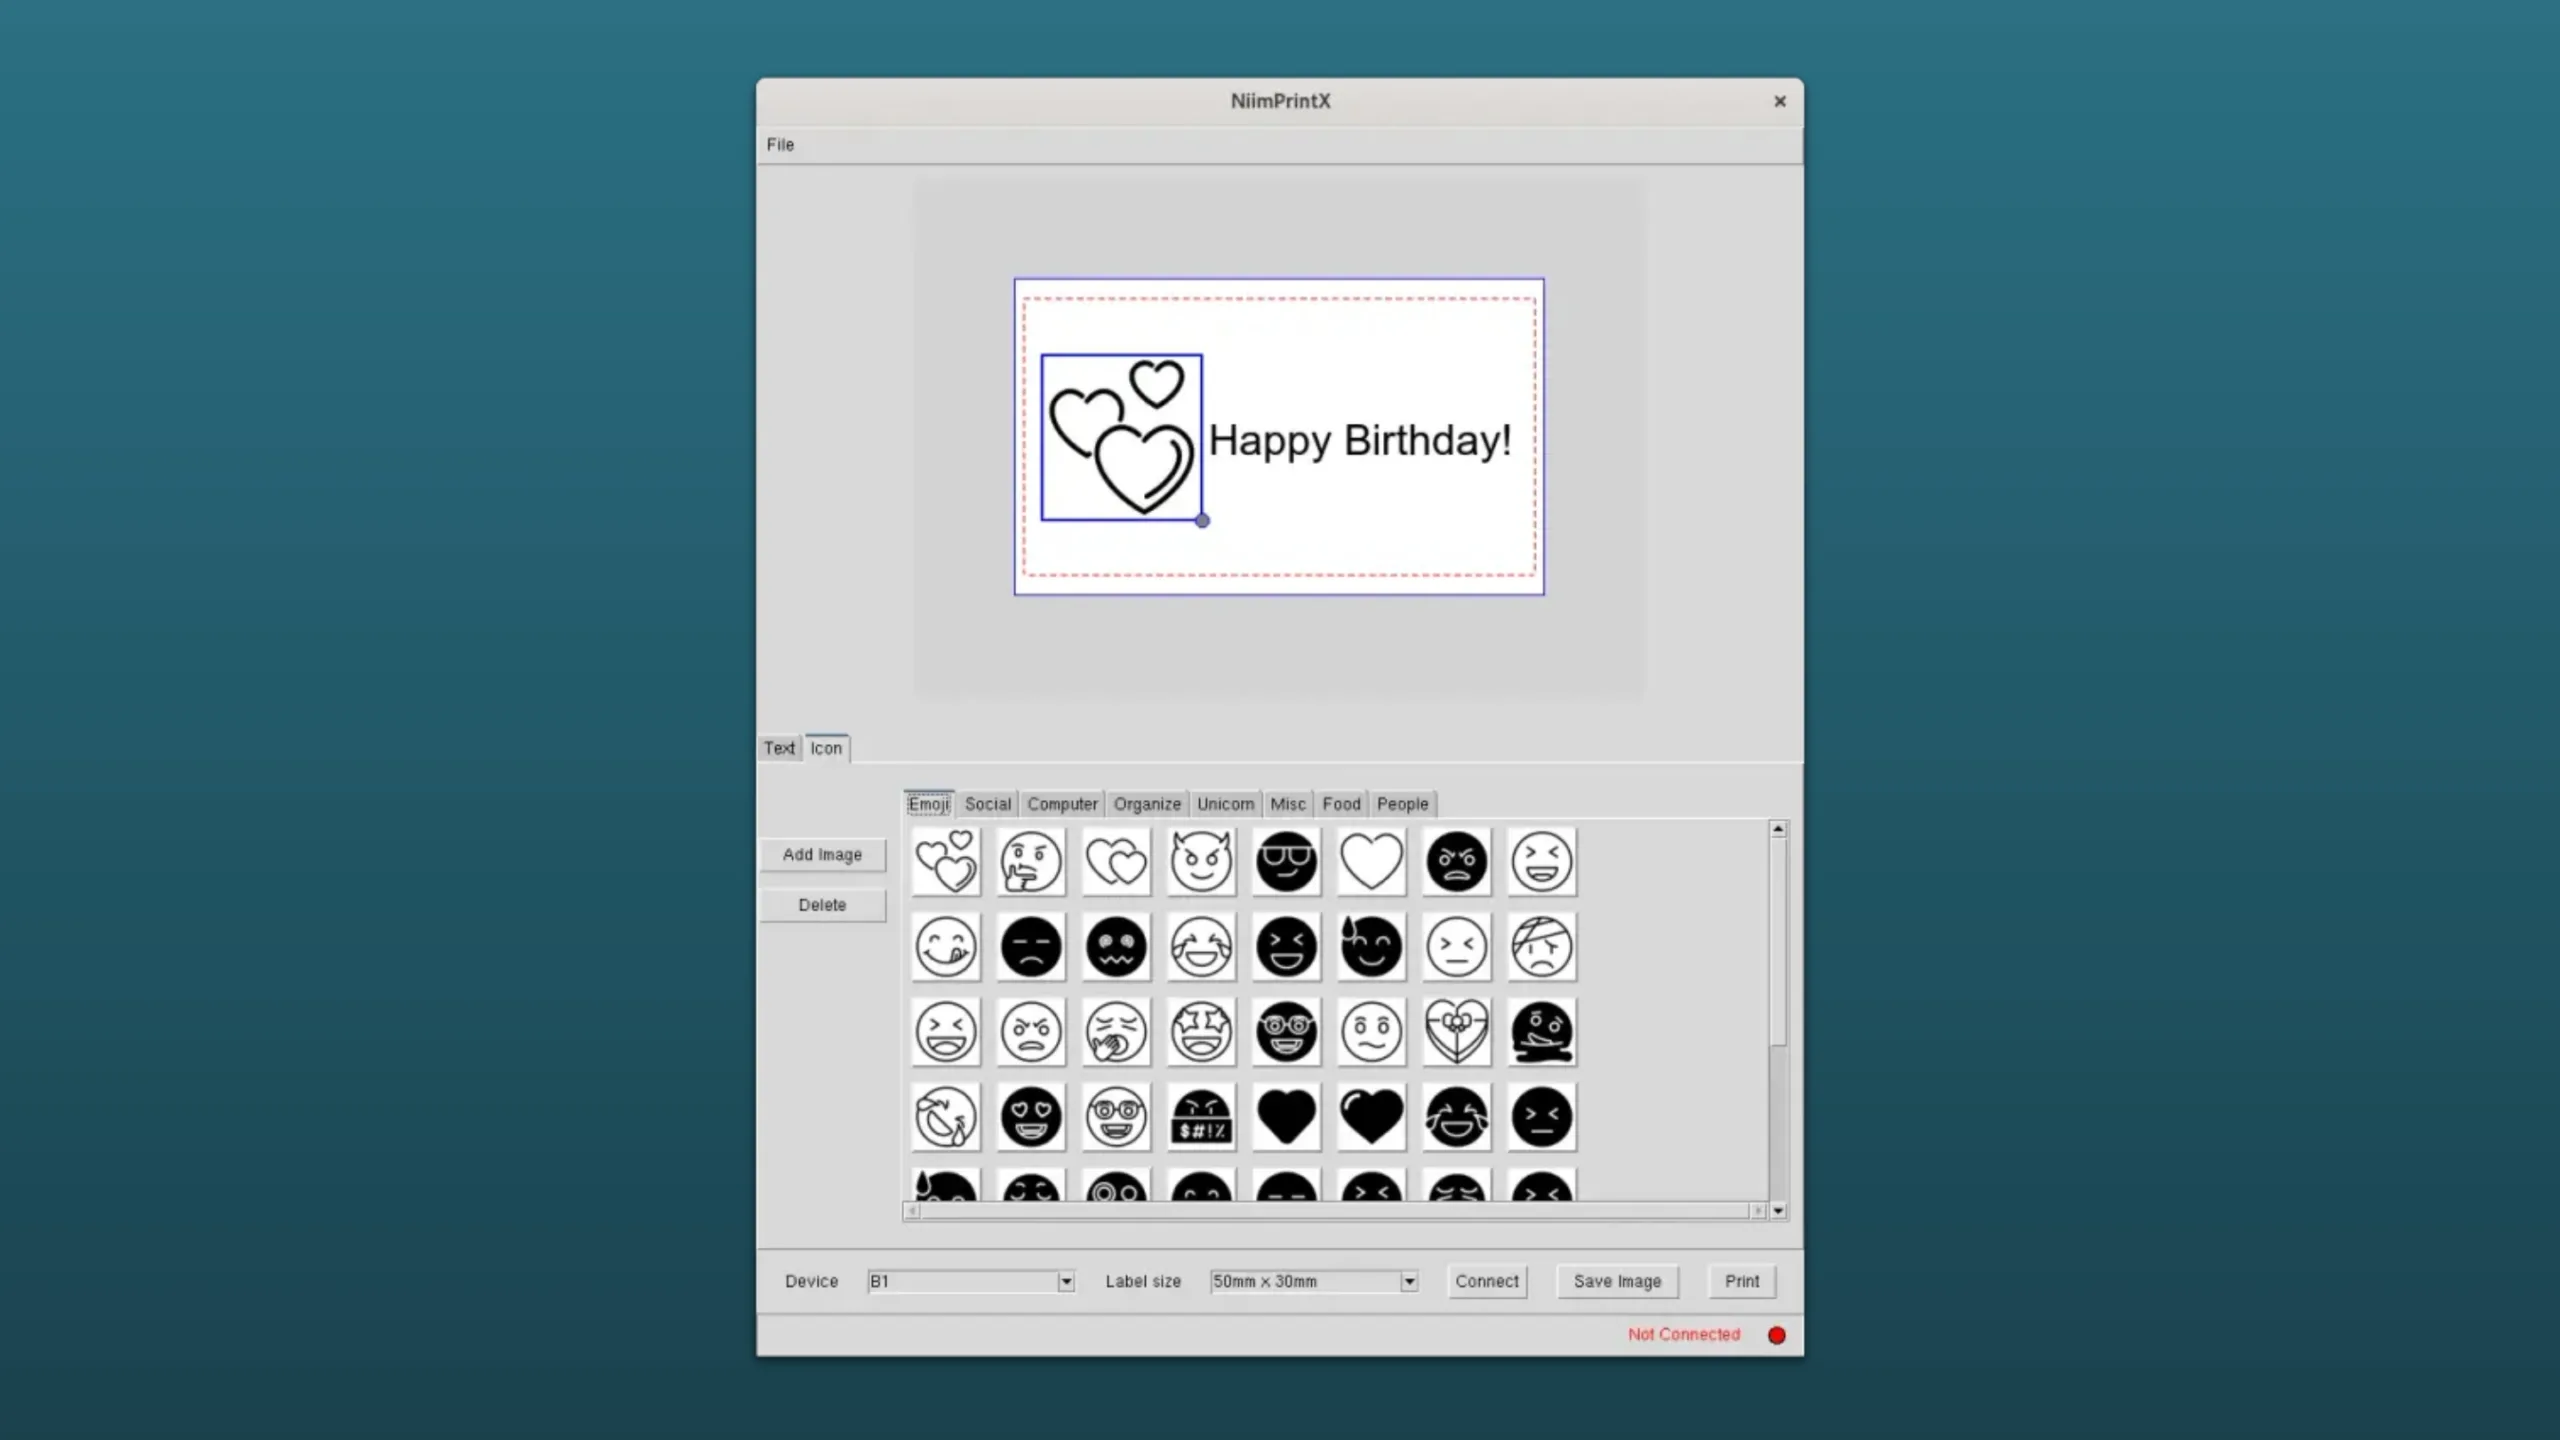Viewport: 2560px width, 1440px height.
Task: Select the star-eyed grinning face icon
Action: click(1201, 1031)
